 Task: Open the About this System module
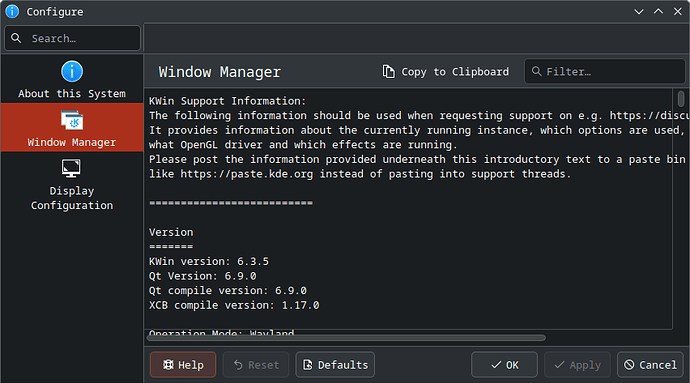(72, 79)
